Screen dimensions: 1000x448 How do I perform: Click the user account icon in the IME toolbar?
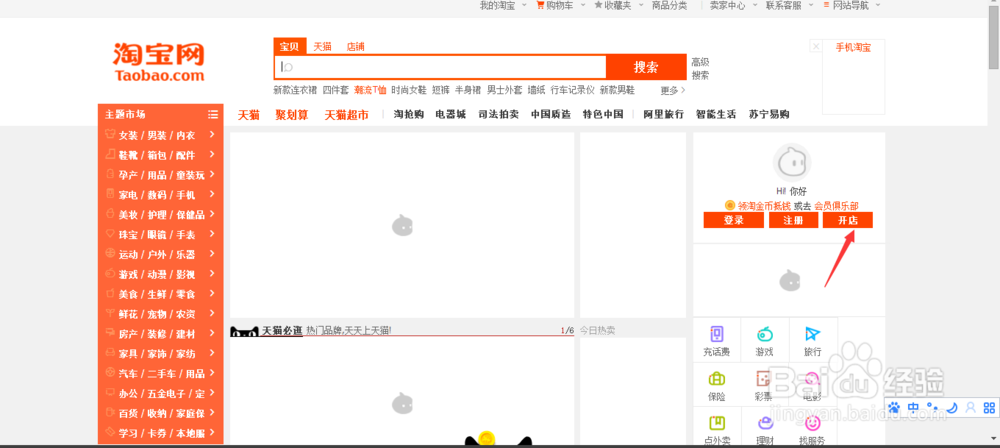coord(971,407)
